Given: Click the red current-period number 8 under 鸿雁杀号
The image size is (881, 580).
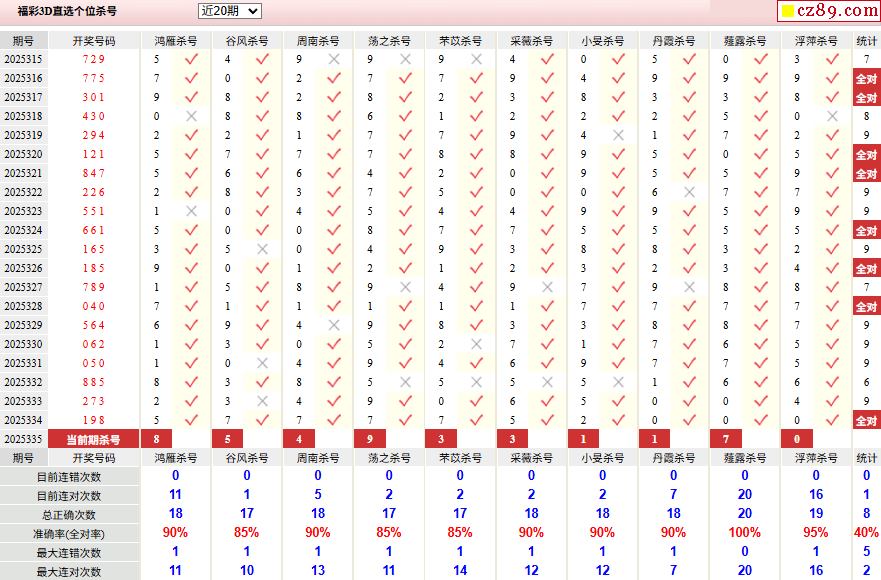Looking at the screenshot, I should [156, 439].
